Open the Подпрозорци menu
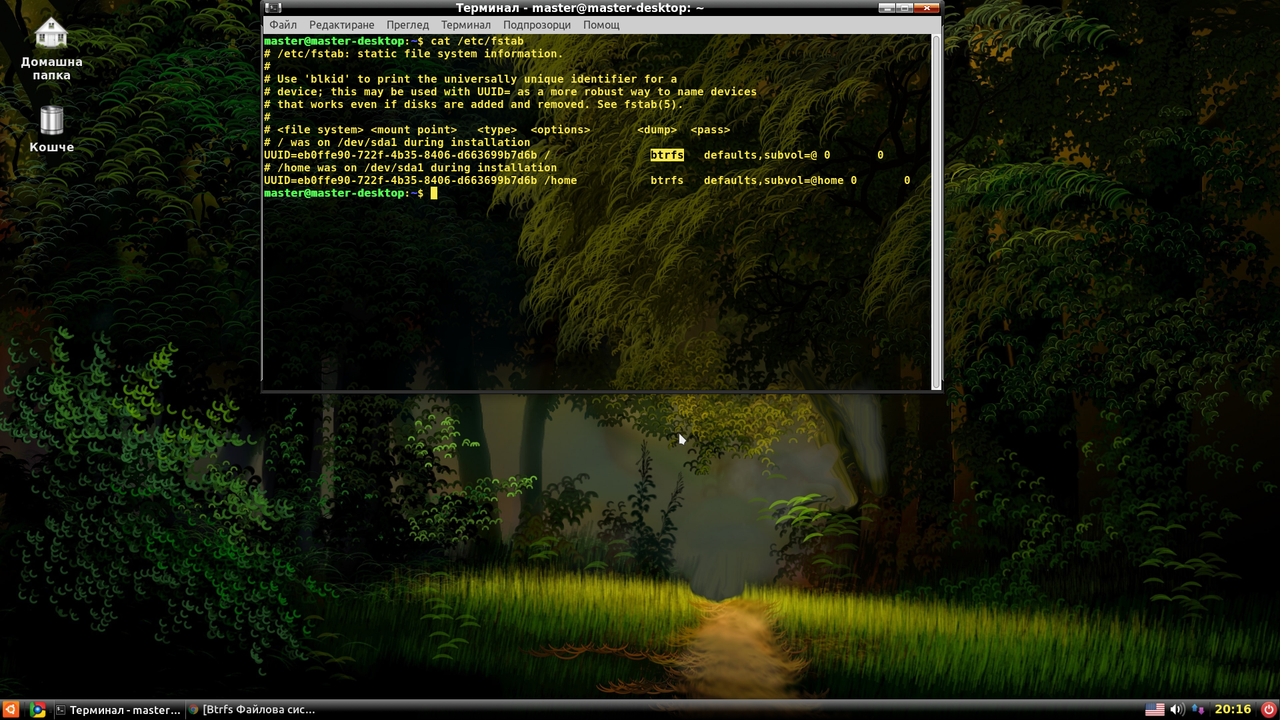This screenshot has width=1280, height=720. (x=537, y=25)
